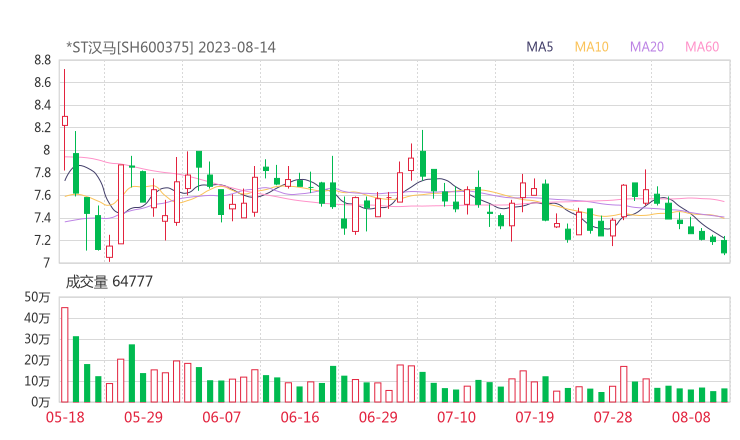Click the rightmost green volume bar

coord(724,396)
